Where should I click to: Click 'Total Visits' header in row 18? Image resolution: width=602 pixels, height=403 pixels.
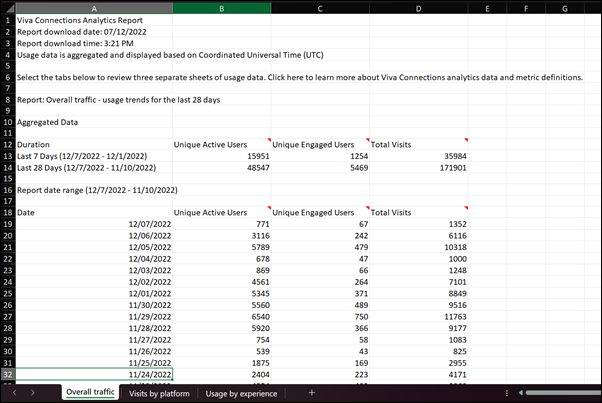tap(418, 213)
